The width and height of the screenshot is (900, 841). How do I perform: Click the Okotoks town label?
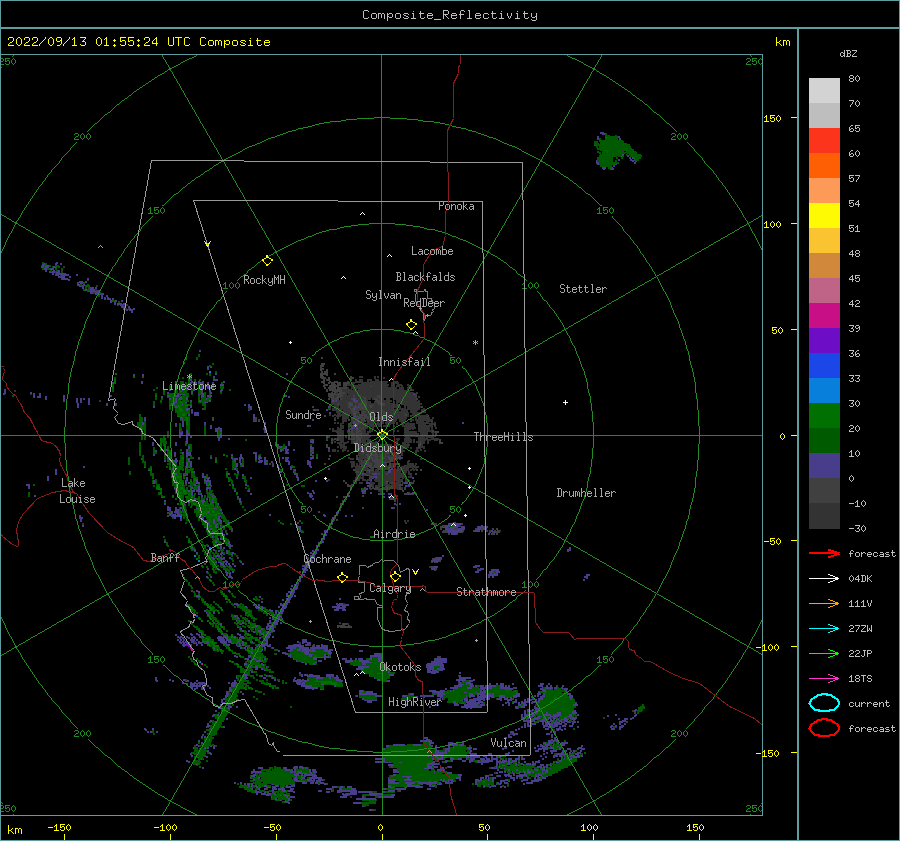(x=400, y=667)
